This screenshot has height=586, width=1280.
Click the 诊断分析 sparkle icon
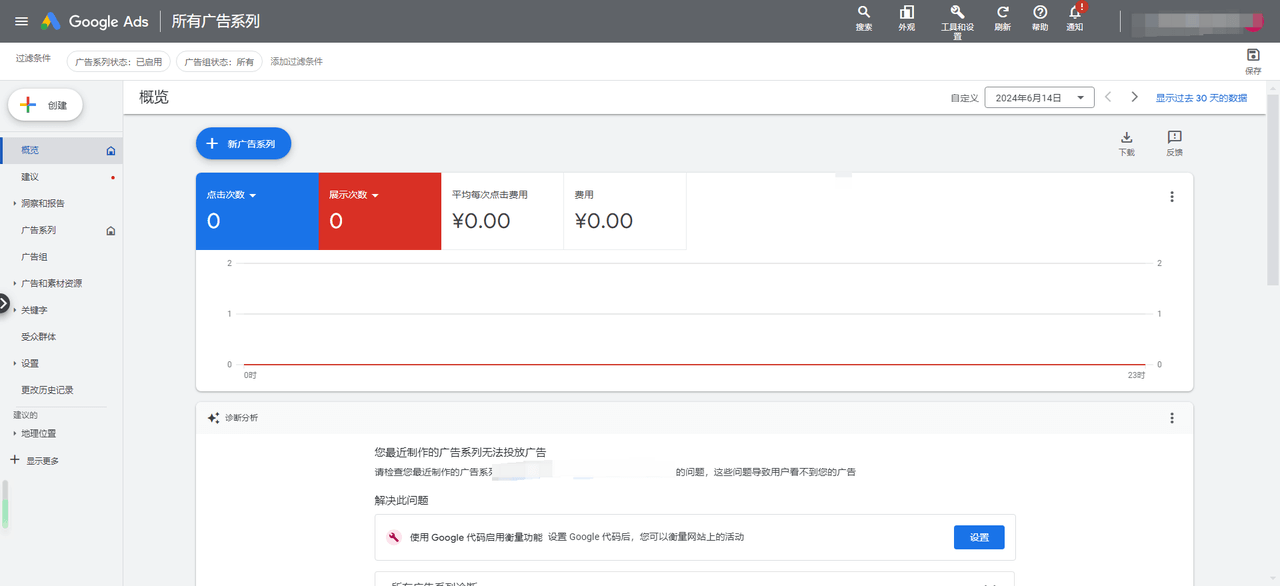213,418
